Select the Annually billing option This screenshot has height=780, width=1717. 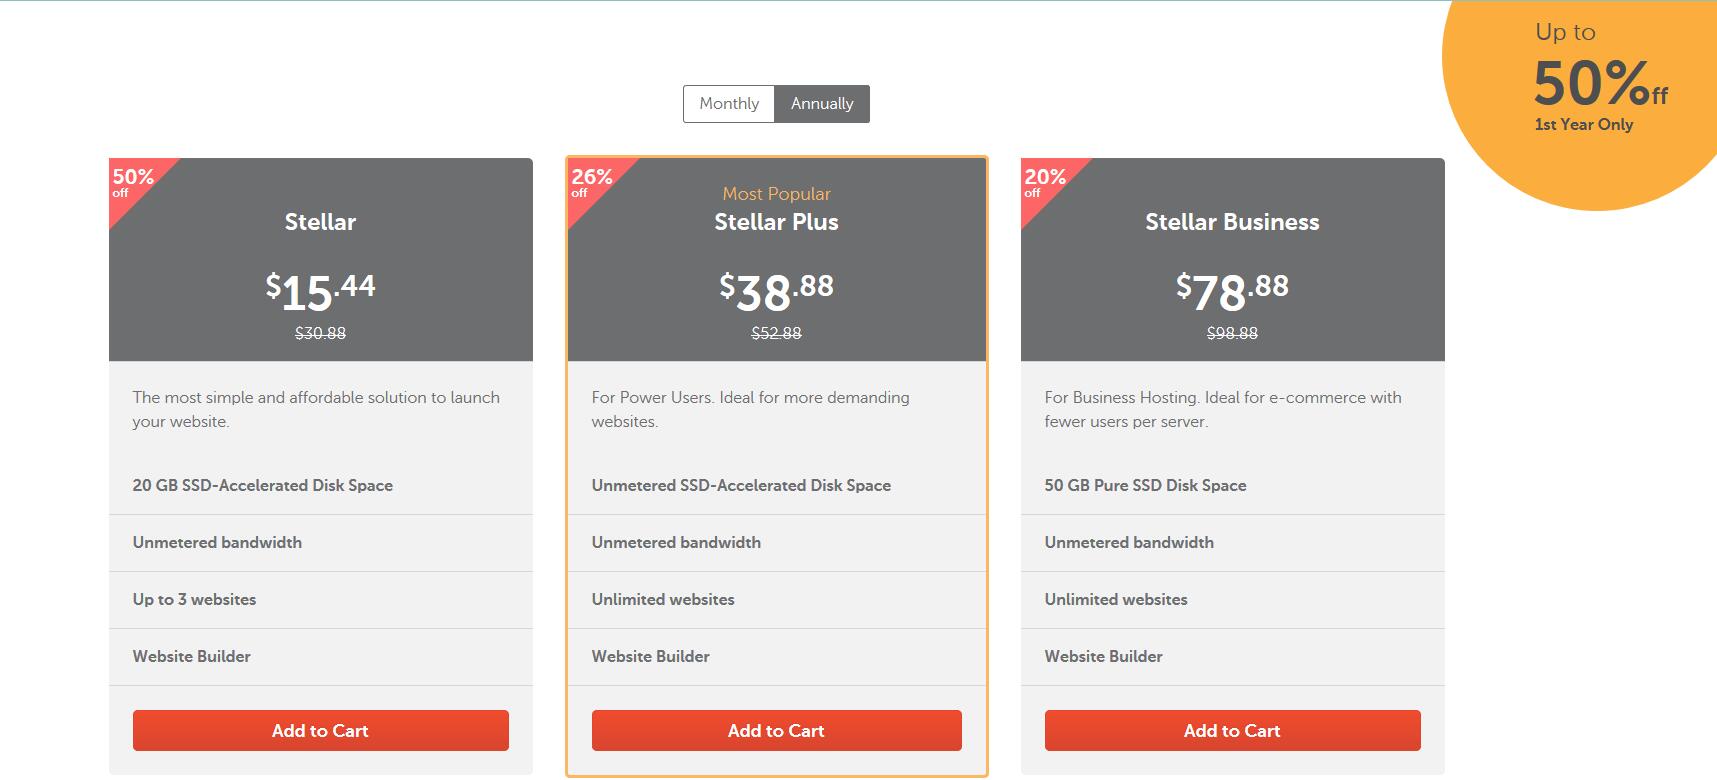(x=822, y=104)
